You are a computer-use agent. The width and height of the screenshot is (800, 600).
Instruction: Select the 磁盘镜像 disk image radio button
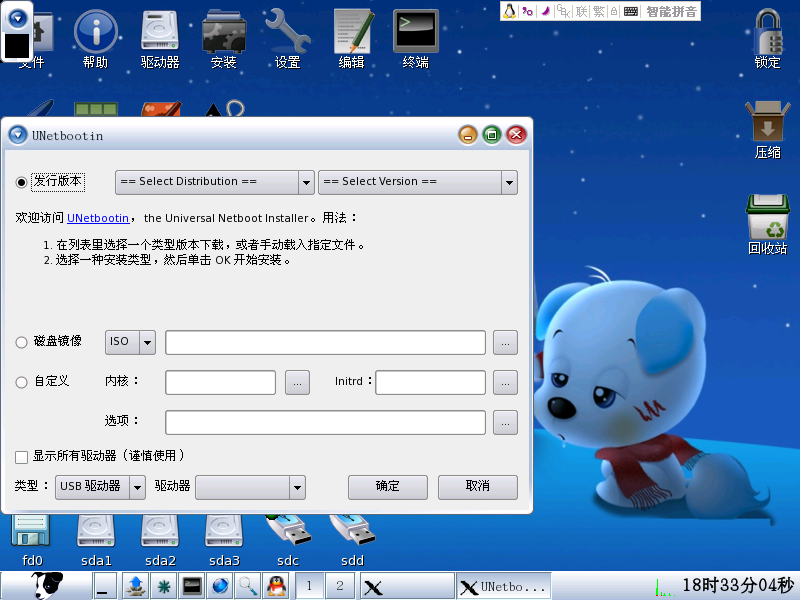21,342
